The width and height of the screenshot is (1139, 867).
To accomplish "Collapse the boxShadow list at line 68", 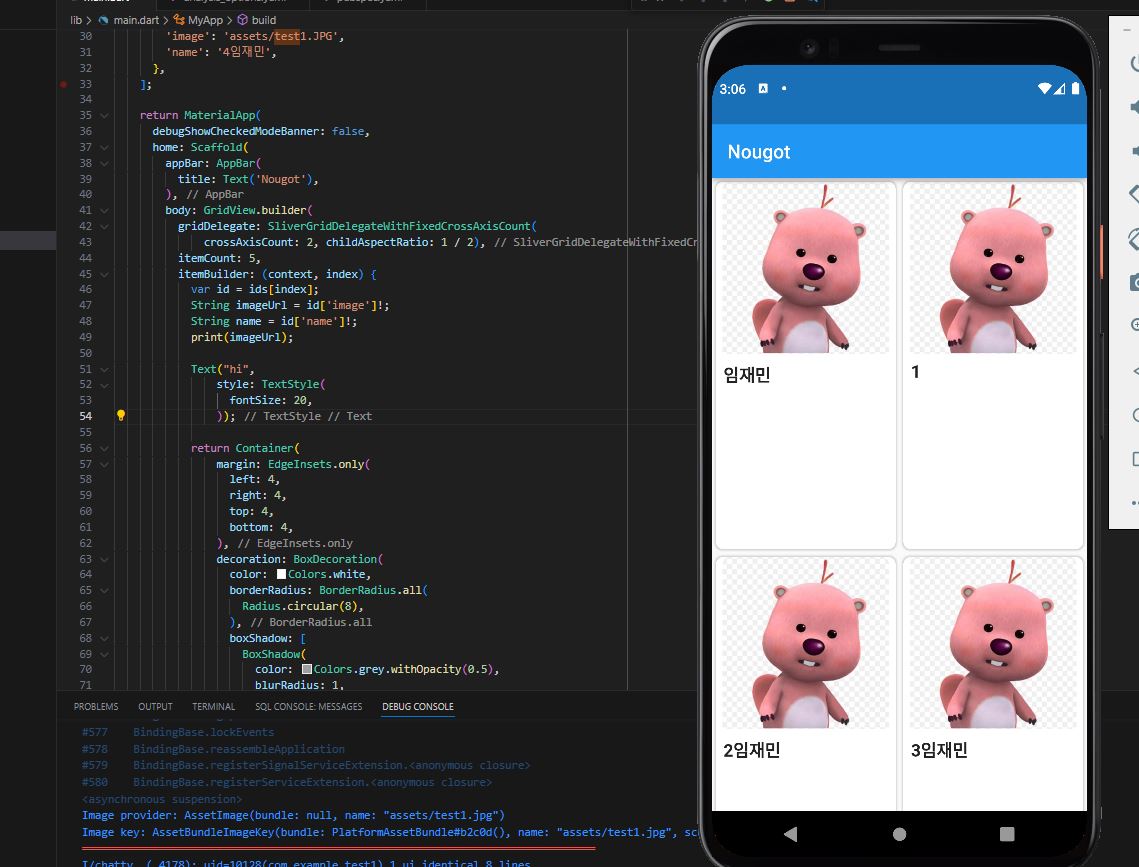I will click(x=105, y=639).
